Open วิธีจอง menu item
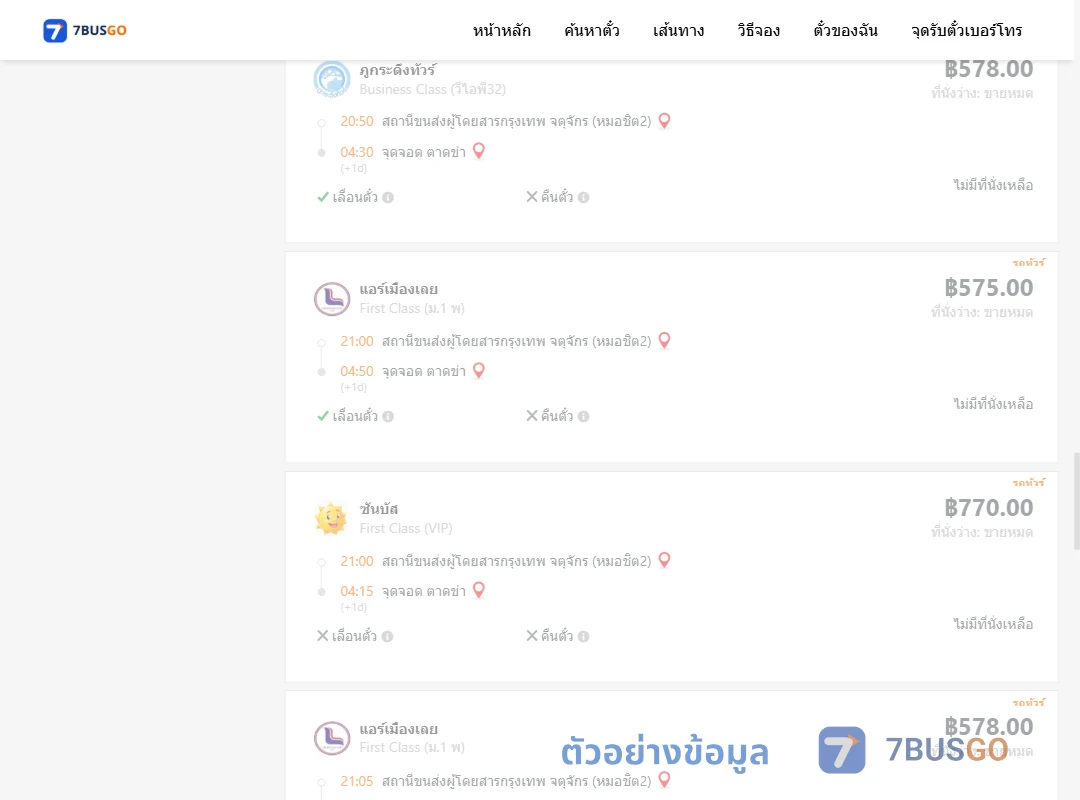This screenshot has height=800, width=1080. (758, 30)
